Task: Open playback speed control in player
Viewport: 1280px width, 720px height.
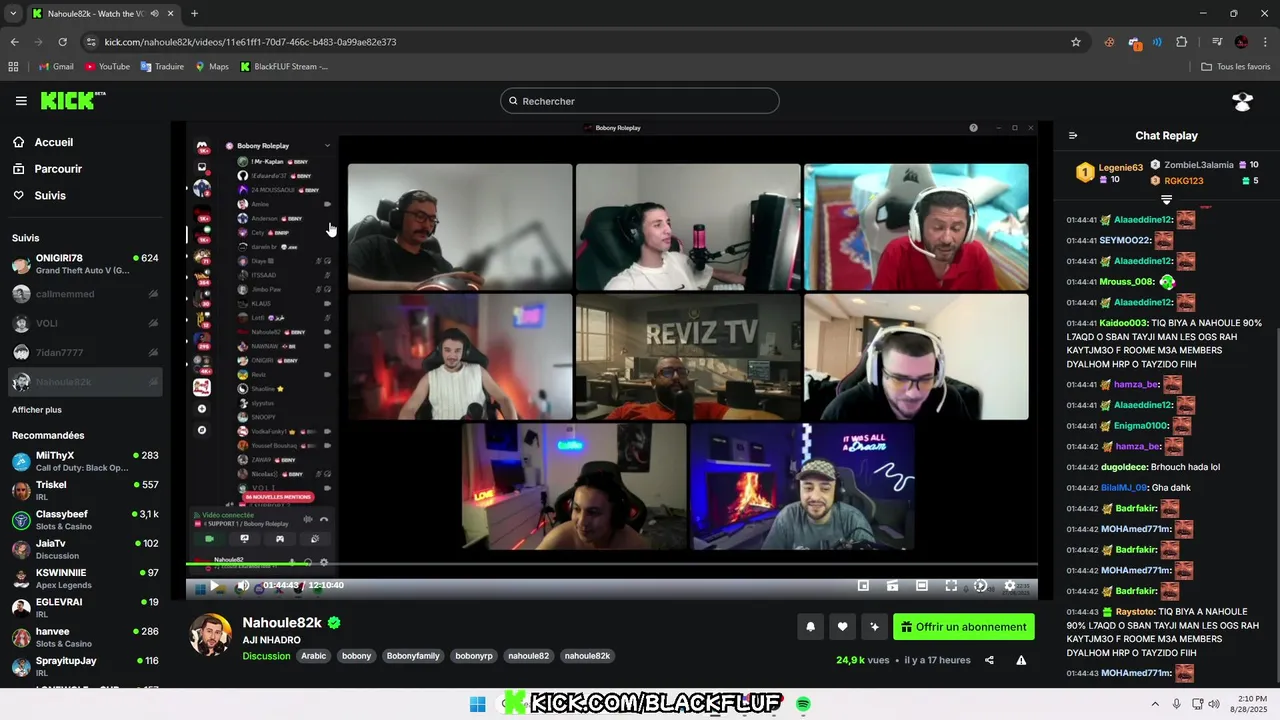Action: [980, 586]
